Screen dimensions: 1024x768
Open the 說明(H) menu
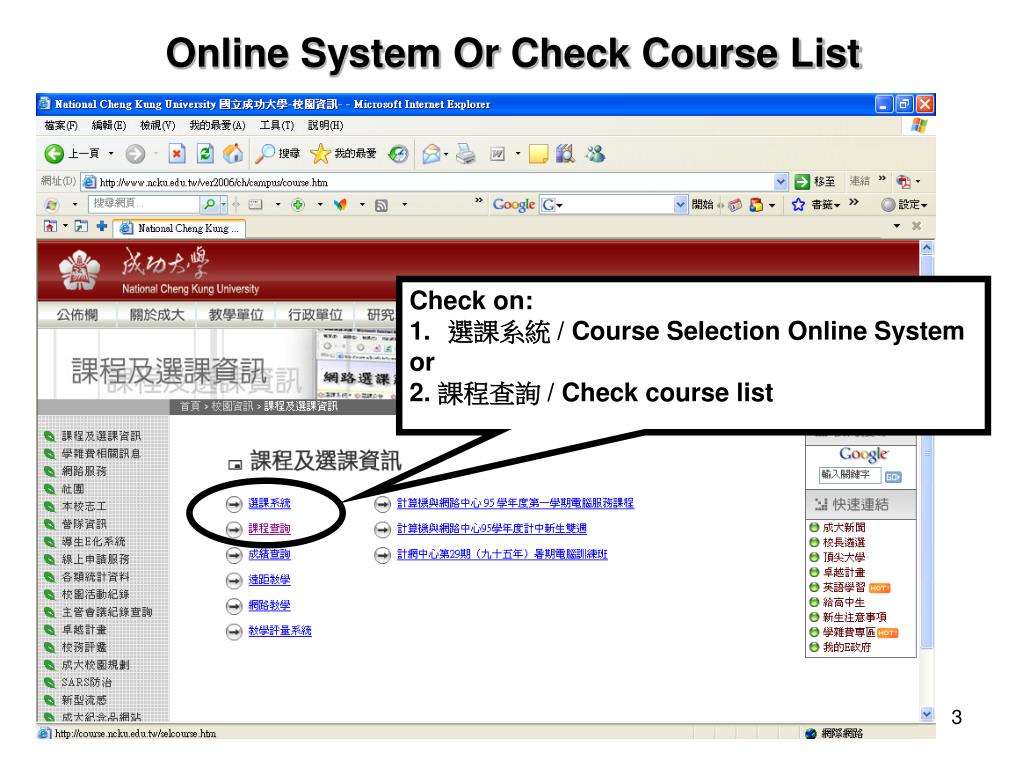coord(325,125)
